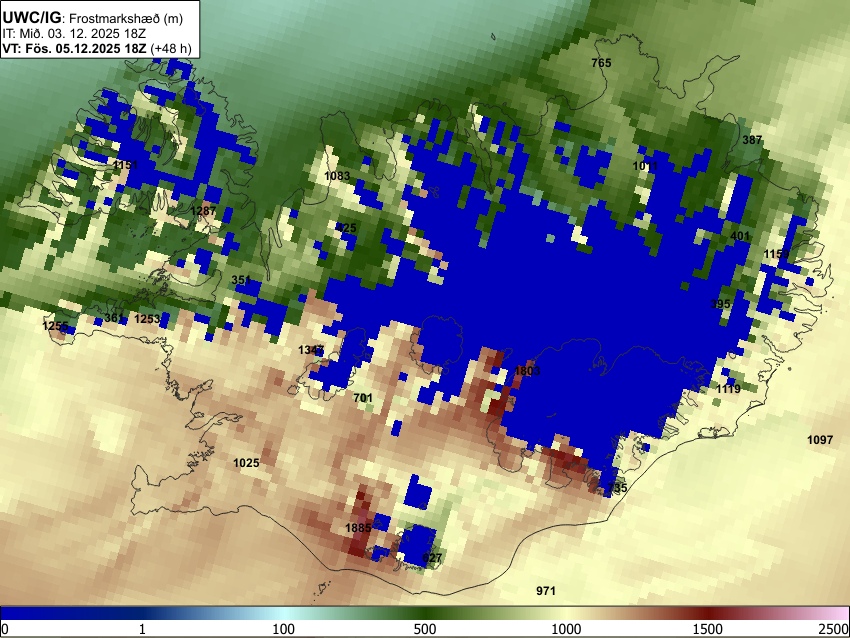Click the colorbar tick label 2500

tap(834, 629)
